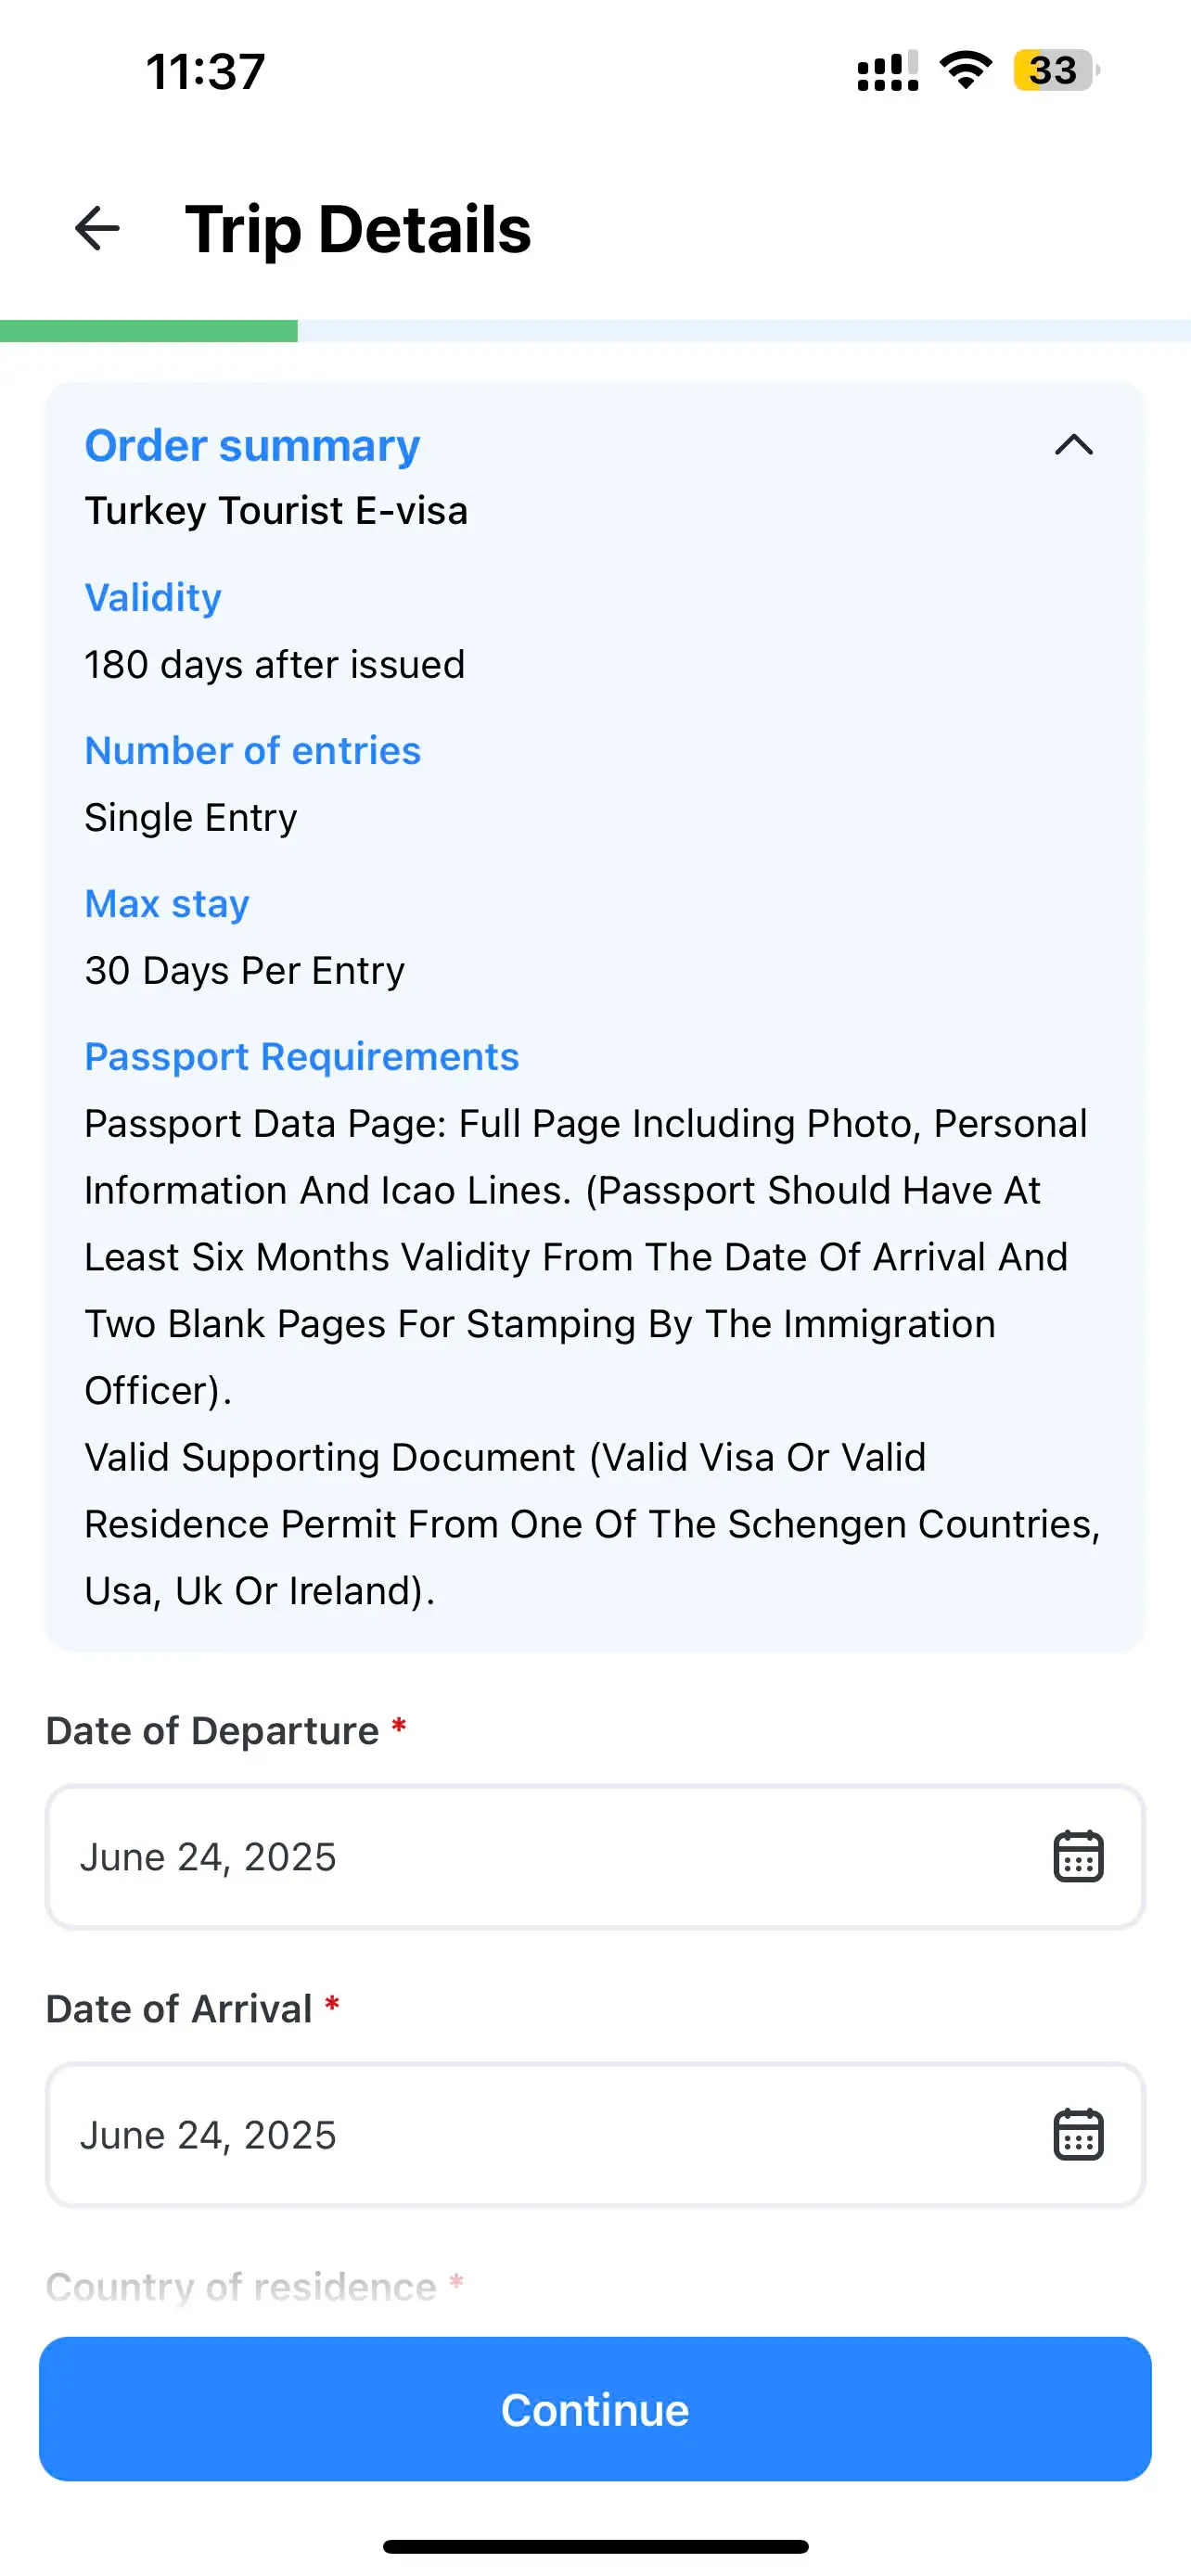Tap the Validity label

pos(153,598)
